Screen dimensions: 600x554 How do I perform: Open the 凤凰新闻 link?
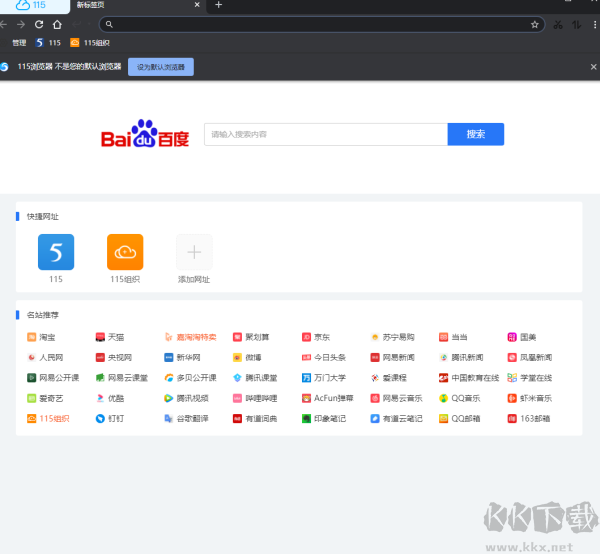coord(530,357)
